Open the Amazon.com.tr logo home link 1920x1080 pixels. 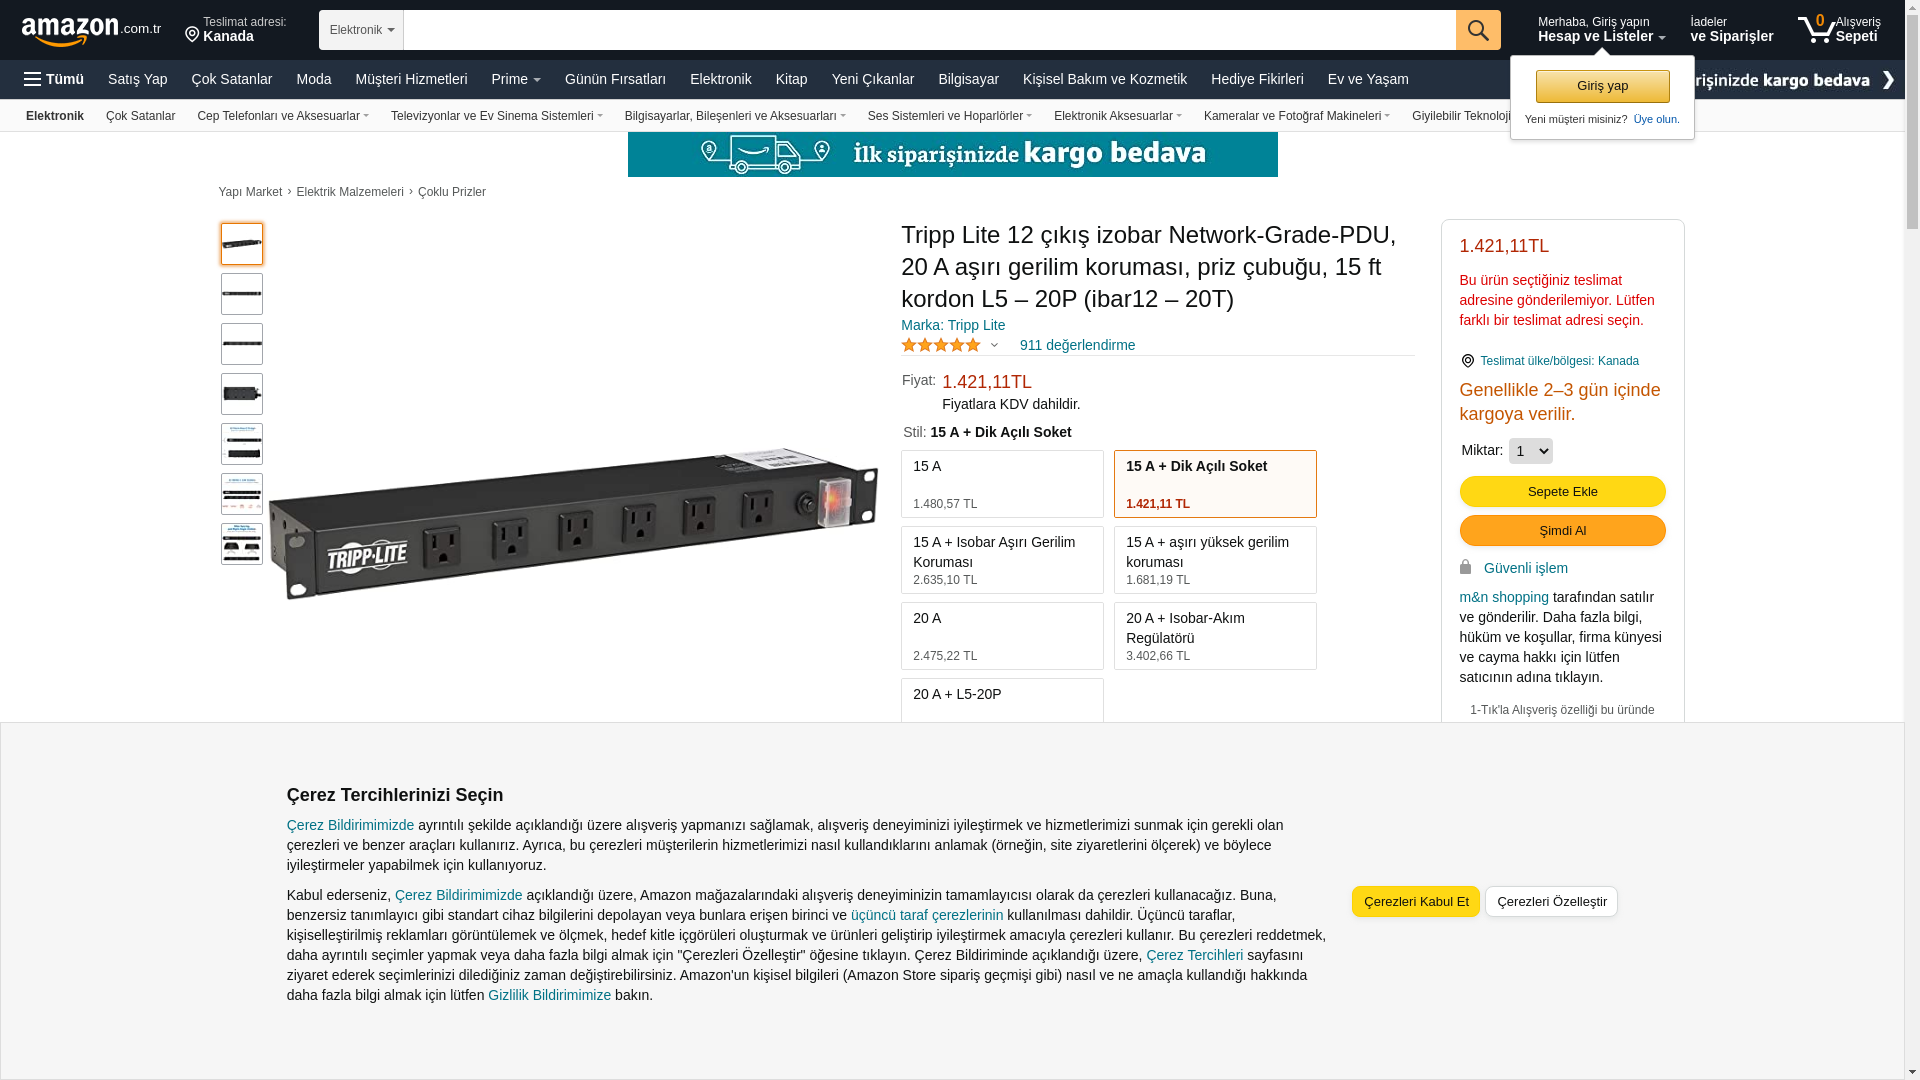coord(91,30)
